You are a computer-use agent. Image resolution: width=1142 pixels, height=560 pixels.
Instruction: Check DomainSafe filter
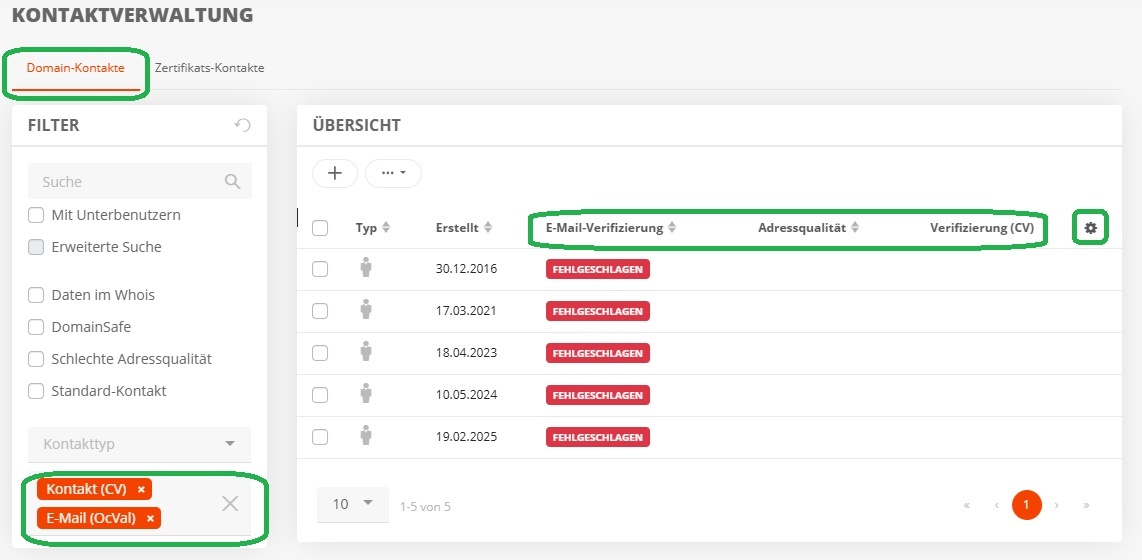36,327
